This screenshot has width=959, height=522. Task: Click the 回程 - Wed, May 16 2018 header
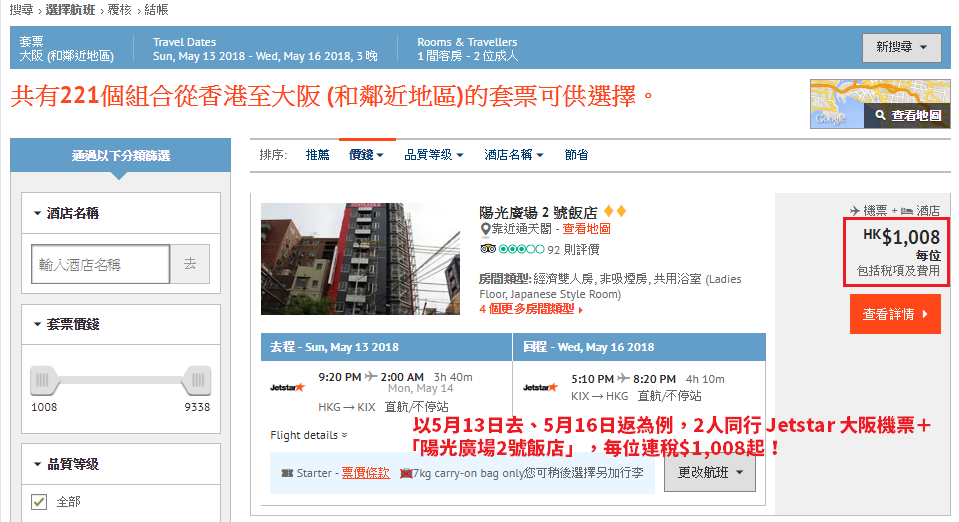point(640,347)
